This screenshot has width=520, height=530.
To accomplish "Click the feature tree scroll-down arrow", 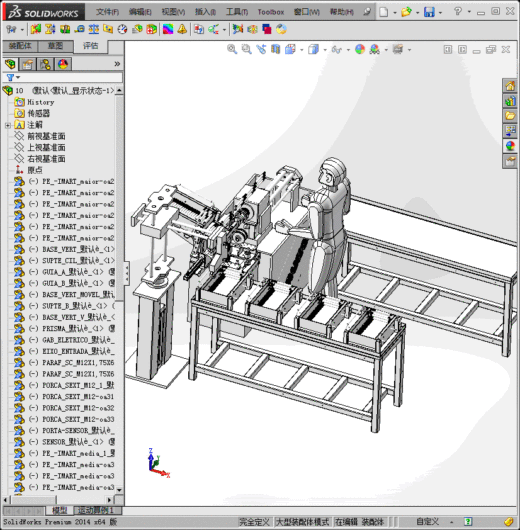I will 119,489.
